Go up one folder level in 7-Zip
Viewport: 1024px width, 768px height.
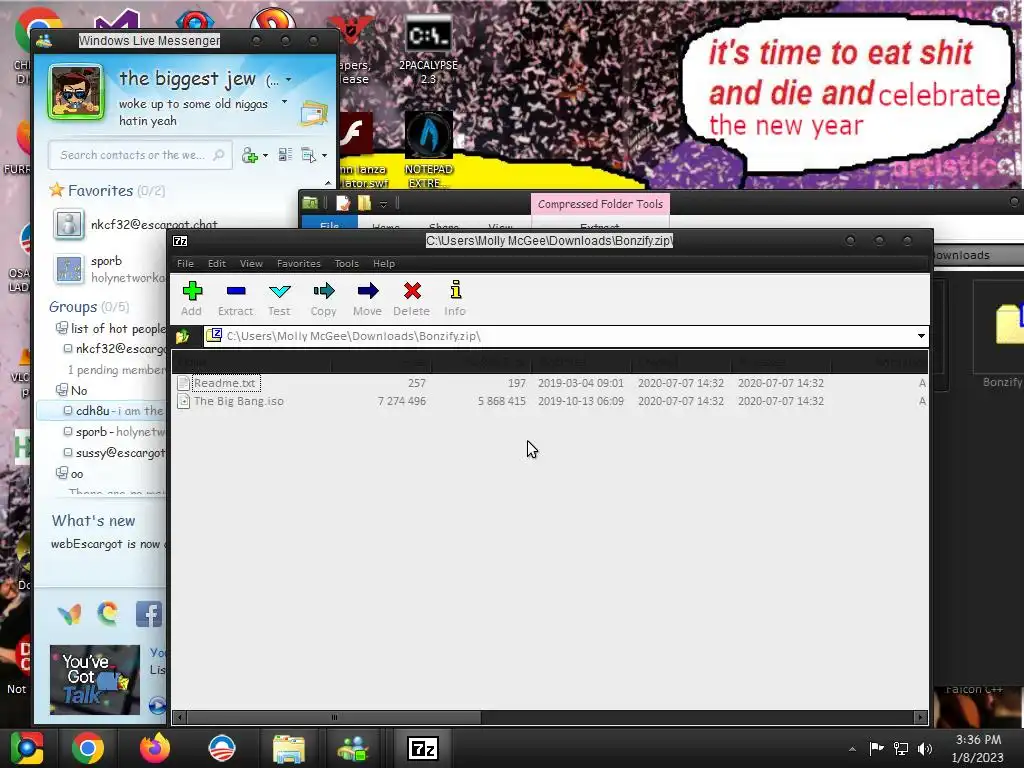pyautogui.click(x=183, y=336)
